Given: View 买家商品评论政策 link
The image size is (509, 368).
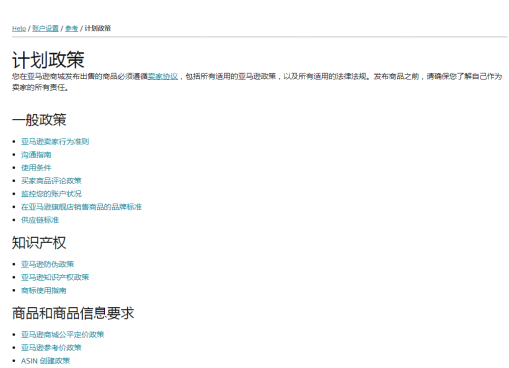Looking at the screenshot, I should pos(51,181).
